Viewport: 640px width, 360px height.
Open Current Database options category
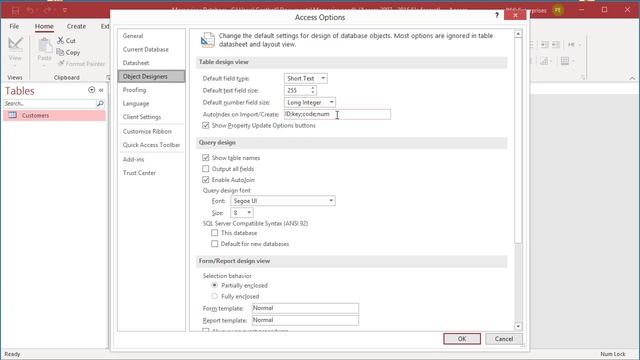pyautogui.click(x=151, y=49)
